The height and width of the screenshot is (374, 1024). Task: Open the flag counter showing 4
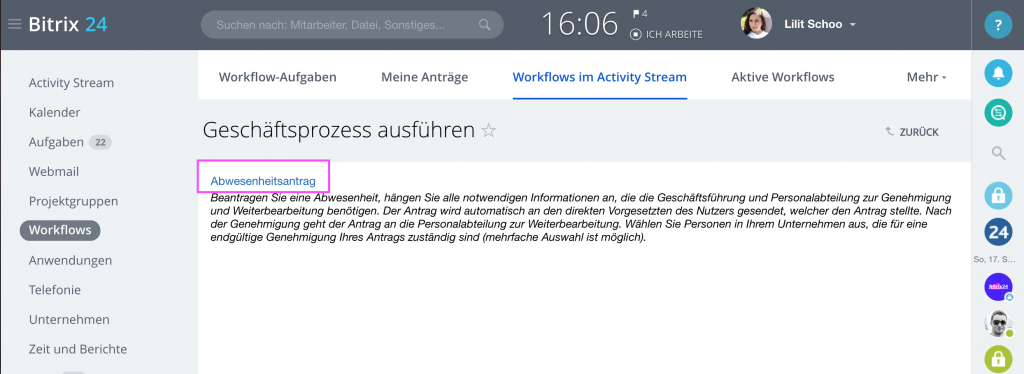pos(639,13)
